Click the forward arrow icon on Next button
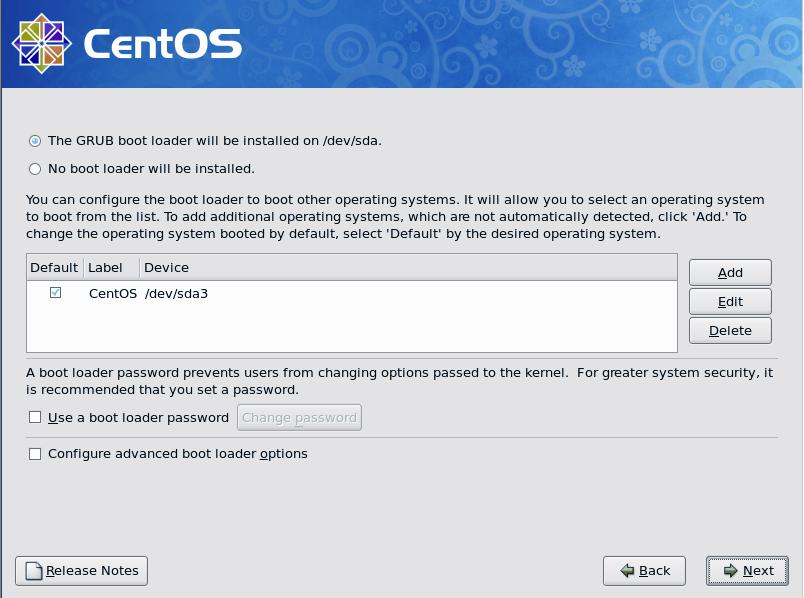The height and width of the screenshot is (598, 804). 729,571
